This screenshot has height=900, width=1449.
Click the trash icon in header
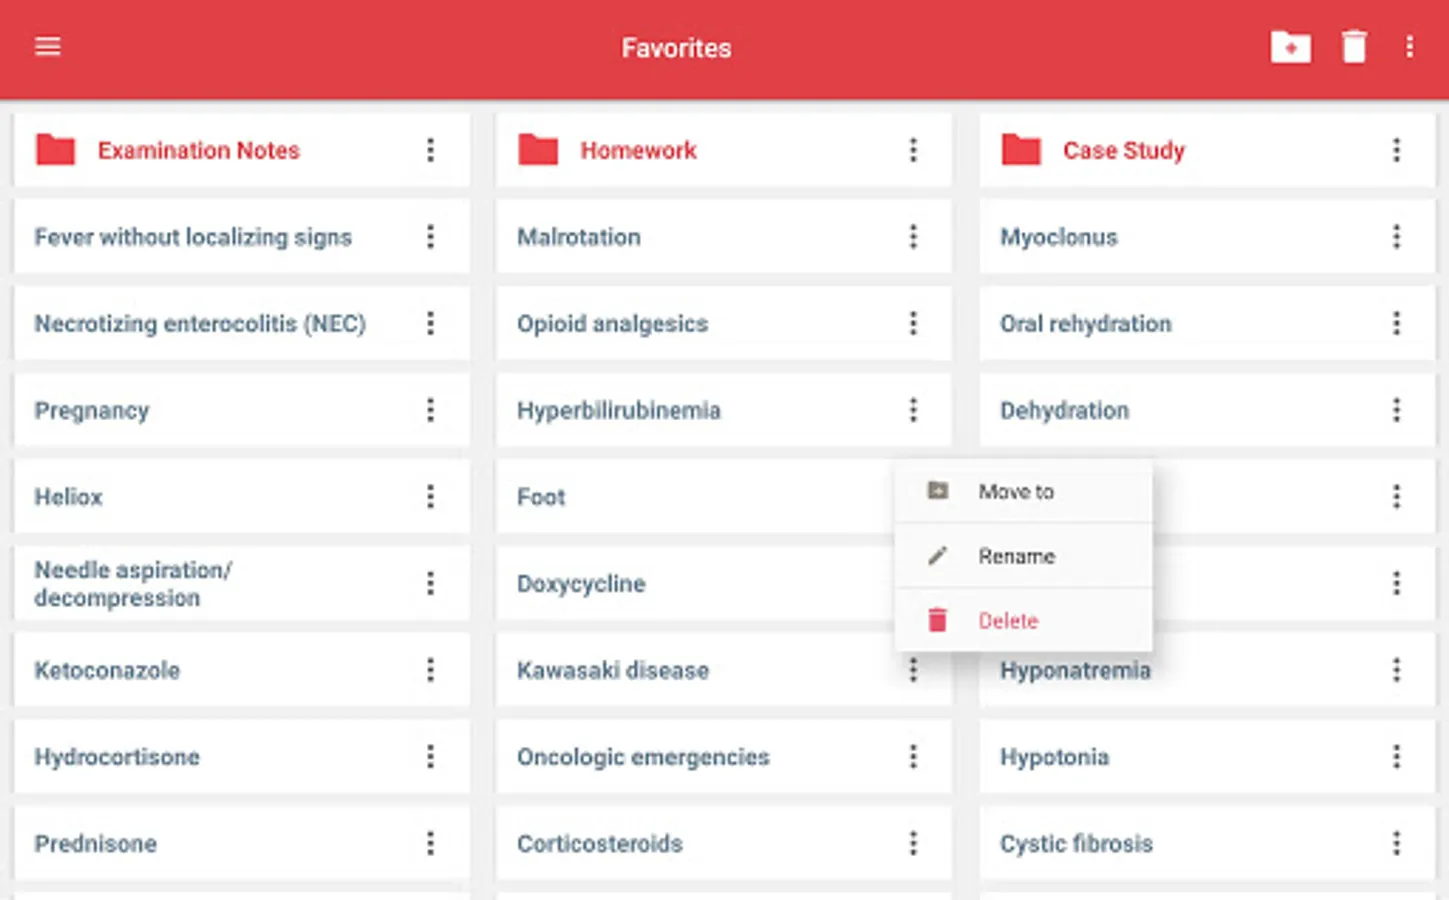1354,47
